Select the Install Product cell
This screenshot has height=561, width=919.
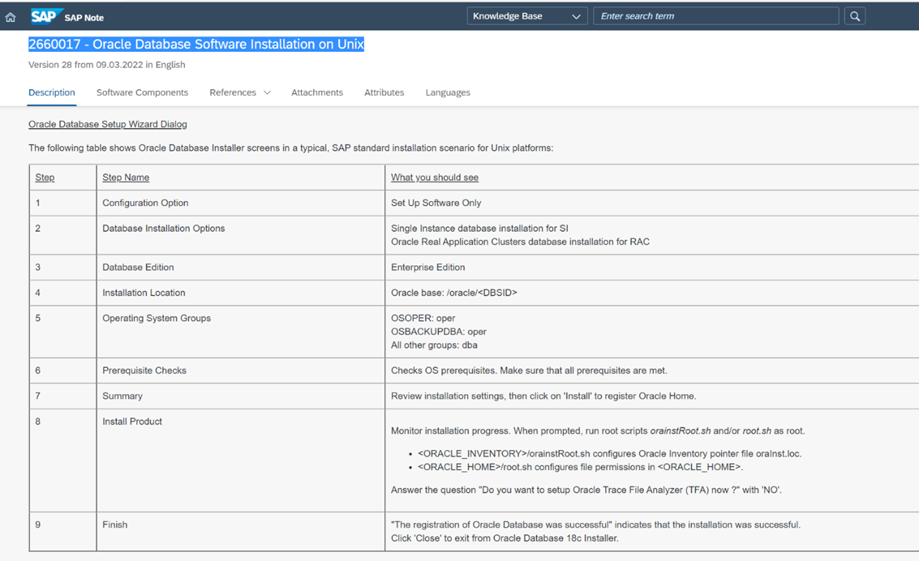240,460
